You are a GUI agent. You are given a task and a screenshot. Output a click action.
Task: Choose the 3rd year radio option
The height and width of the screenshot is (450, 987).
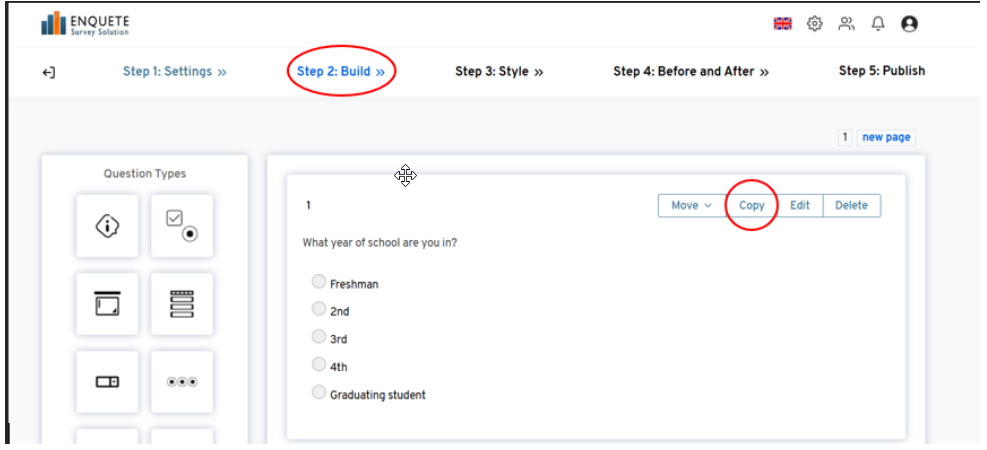click(319, 337)
